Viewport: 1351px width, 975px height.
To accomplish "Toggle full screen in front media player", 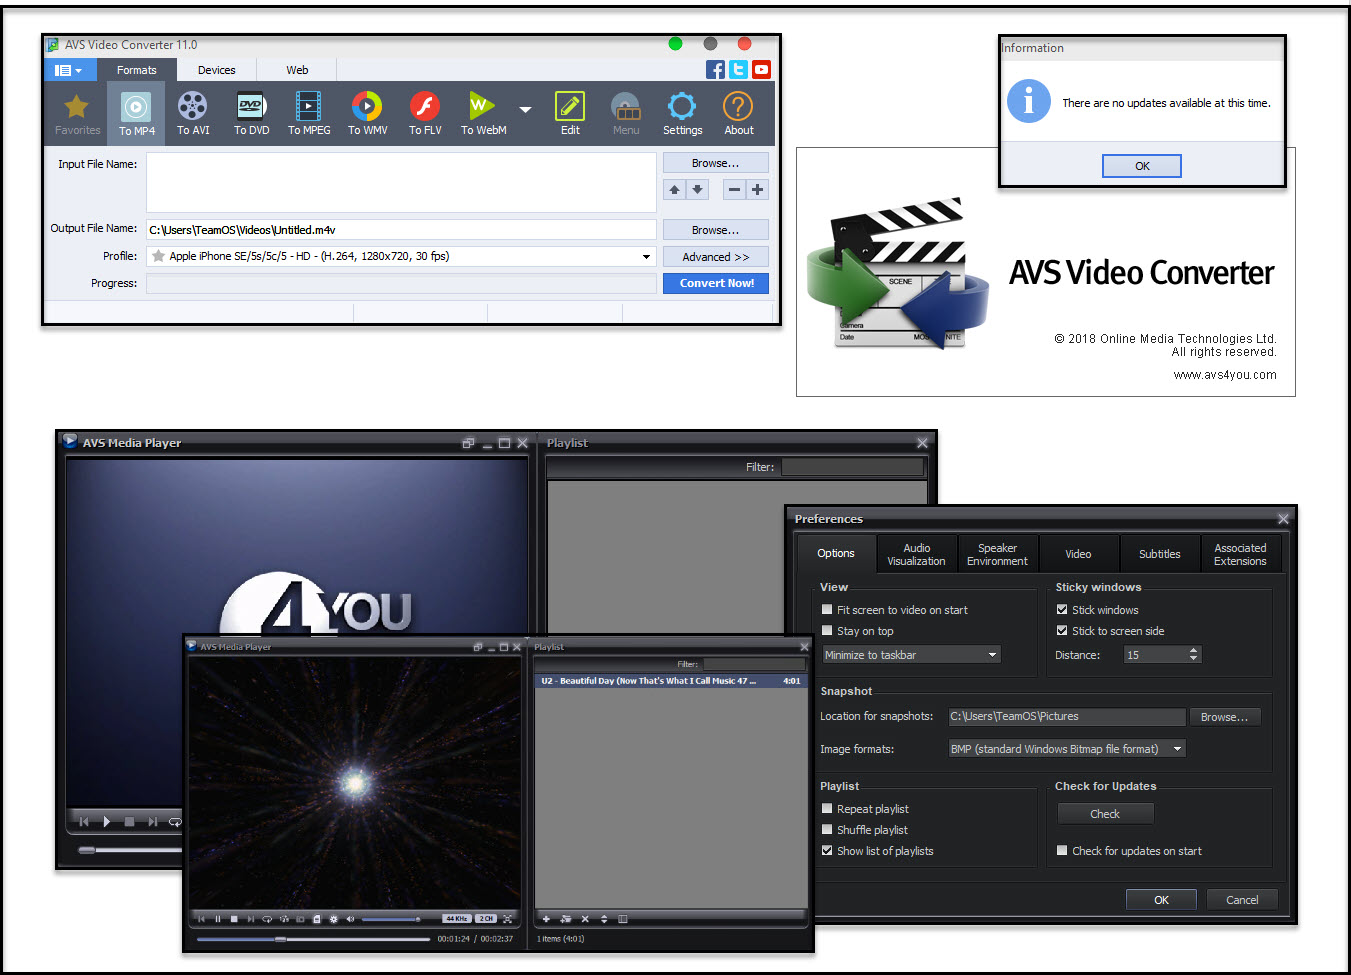I will (x=507, y=918).
